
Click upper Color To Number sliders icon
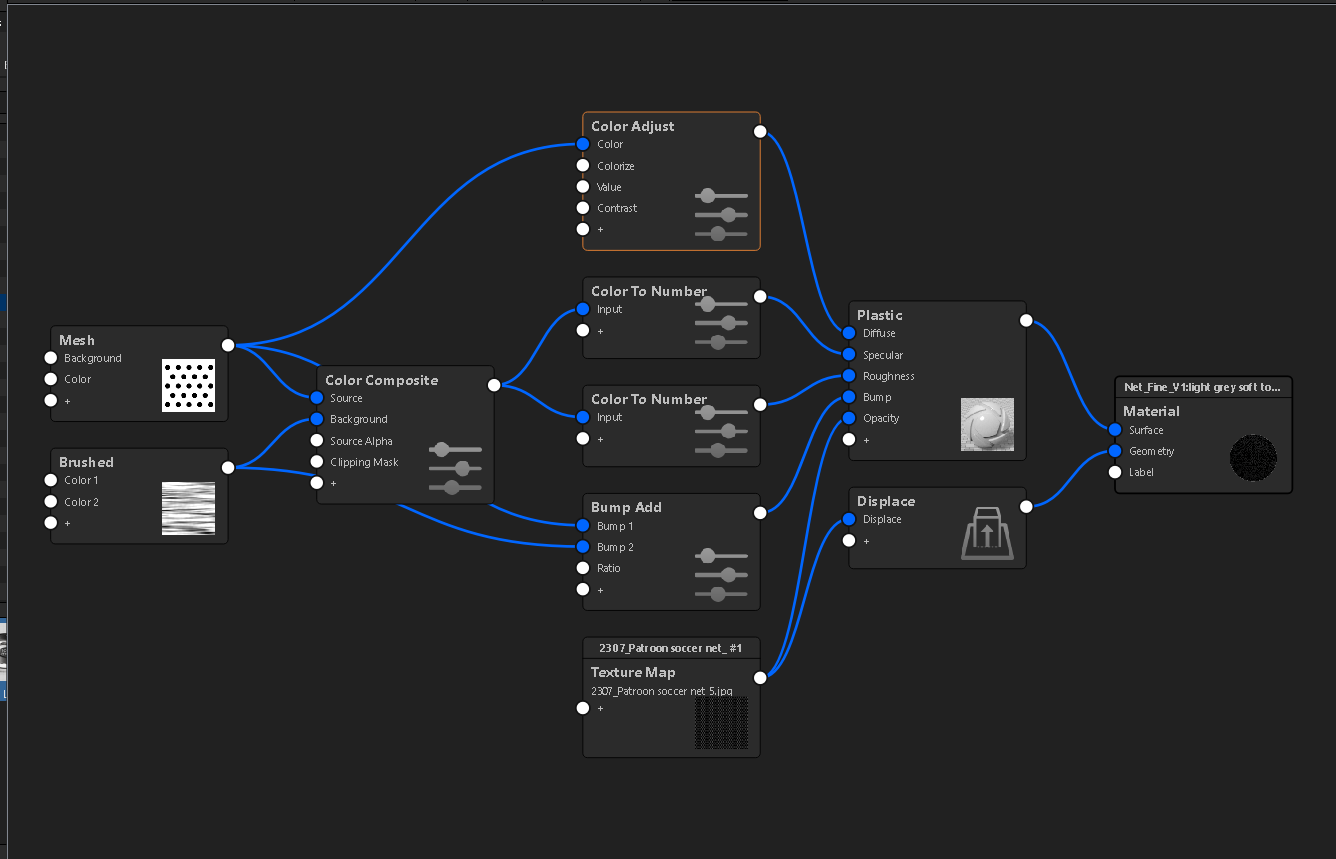(x=721, y=322)
